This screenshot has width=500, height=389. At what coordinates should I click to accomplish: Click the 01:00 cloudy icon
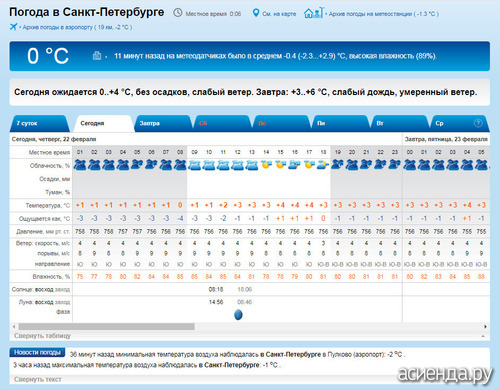(80, 164)
